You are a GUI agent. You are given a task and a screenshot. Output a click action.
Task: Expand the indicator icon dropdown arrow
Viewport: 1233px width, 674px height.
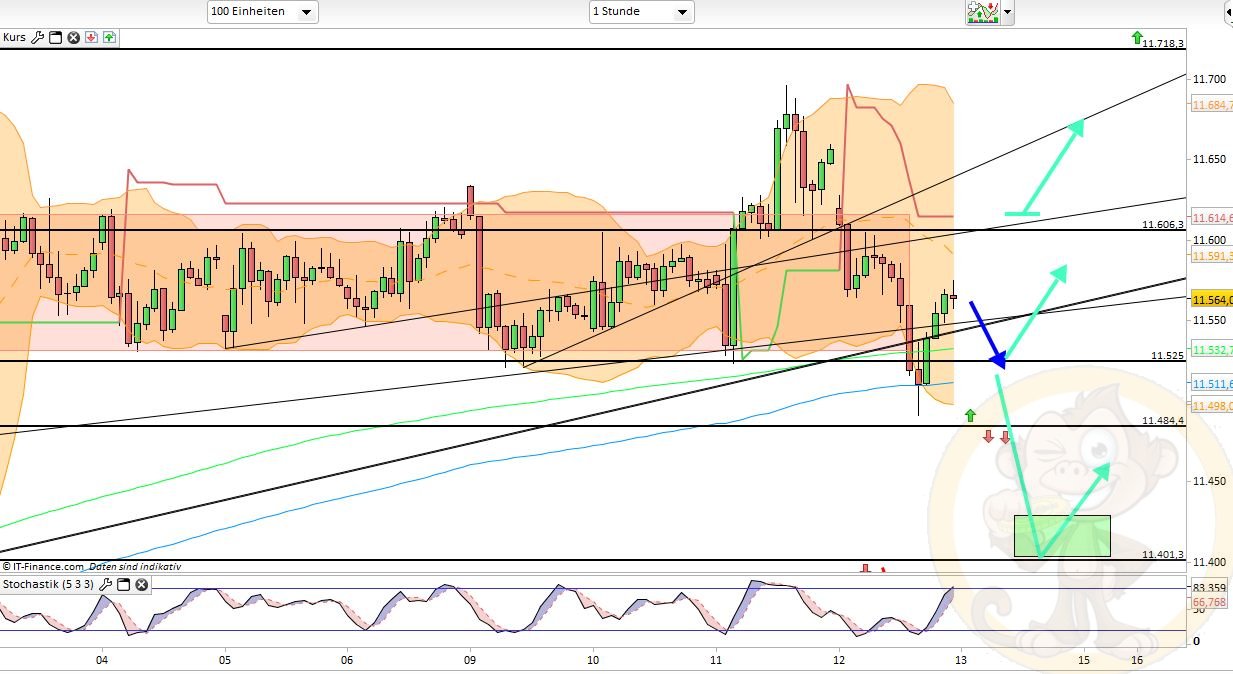click(1007, 13)
